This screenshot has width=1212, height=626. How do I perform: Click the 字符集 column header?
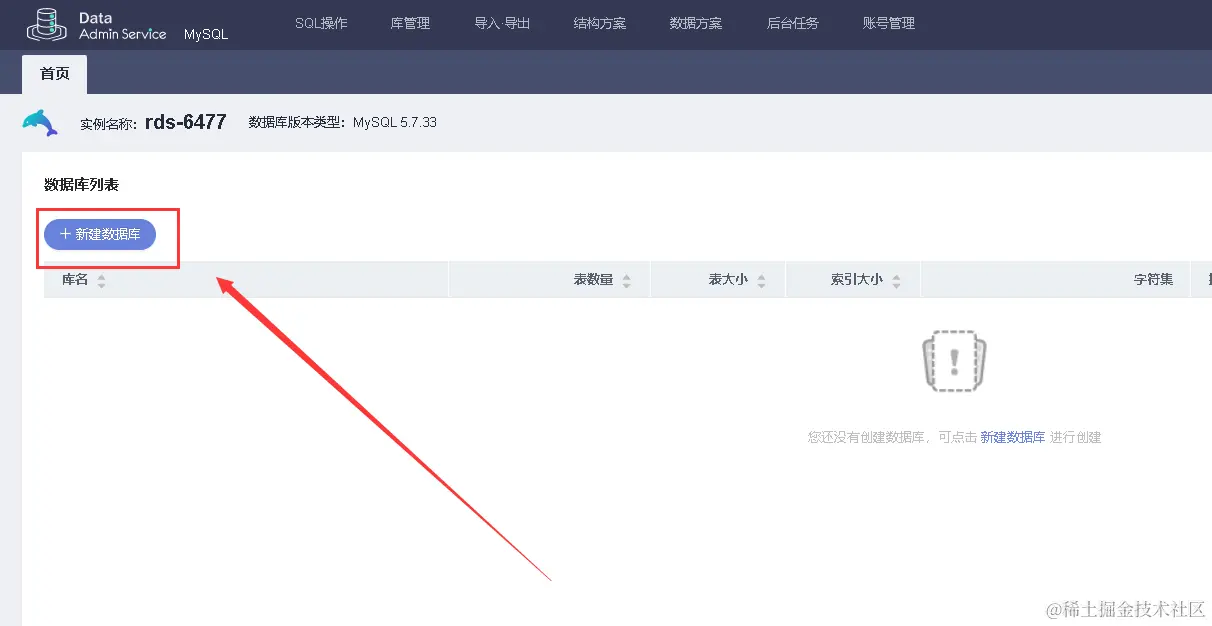pos(1056,280)
